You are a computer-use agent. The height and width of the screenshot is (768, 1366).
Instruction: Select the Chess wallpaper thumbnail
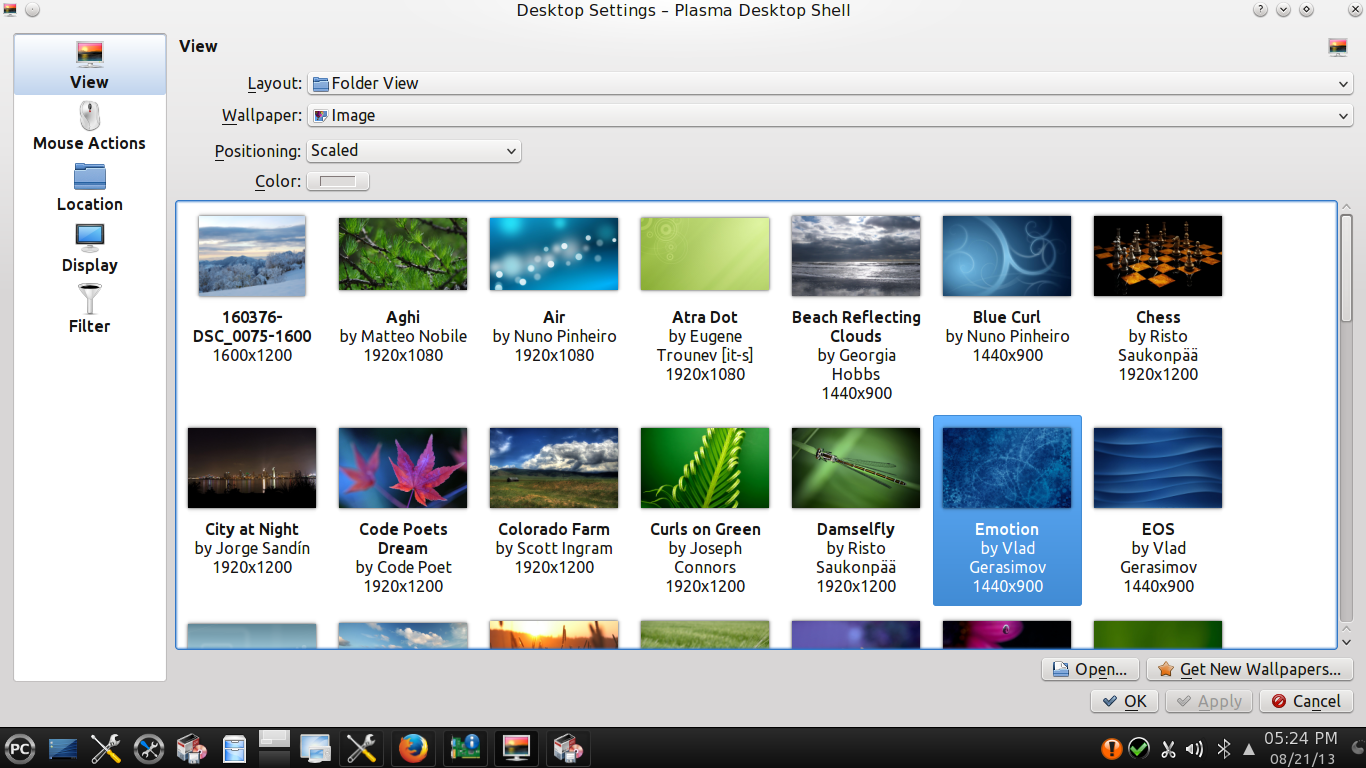tap(1157, 255)
